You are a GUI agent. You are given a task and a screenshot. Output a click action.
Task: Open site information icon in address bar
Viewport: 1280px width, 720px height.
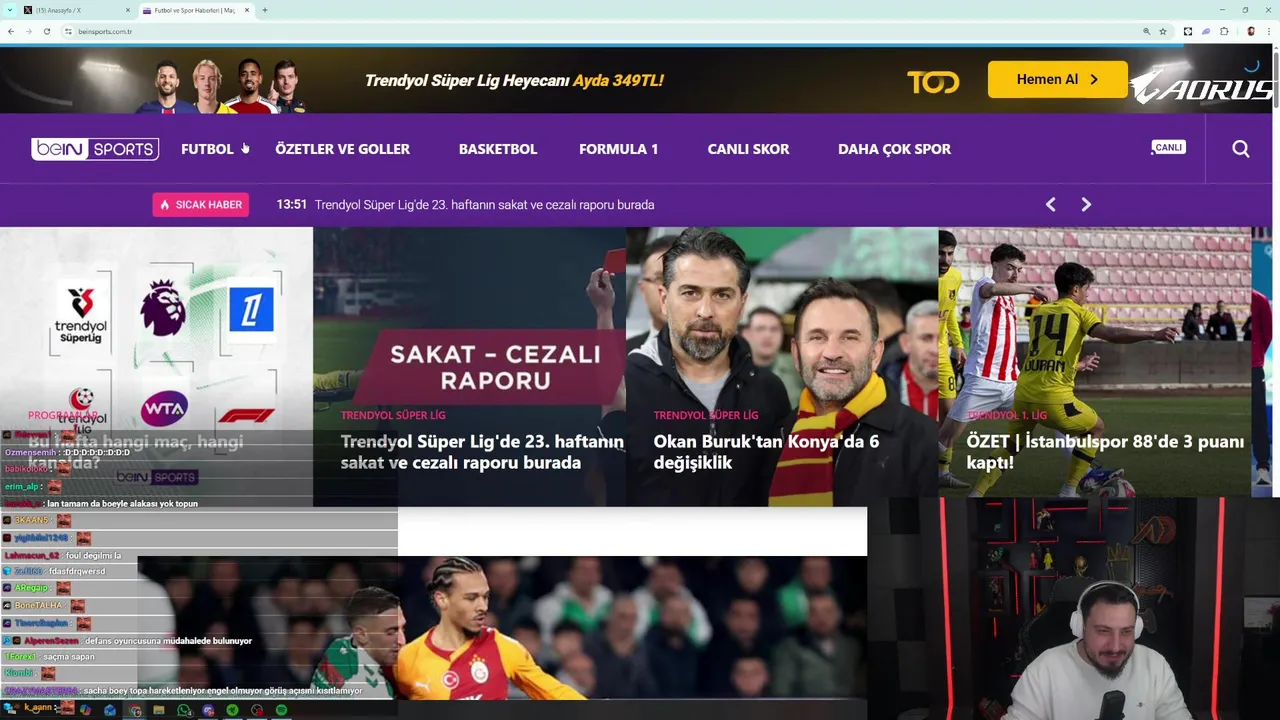pyautogui.click(x=68, y=31)
